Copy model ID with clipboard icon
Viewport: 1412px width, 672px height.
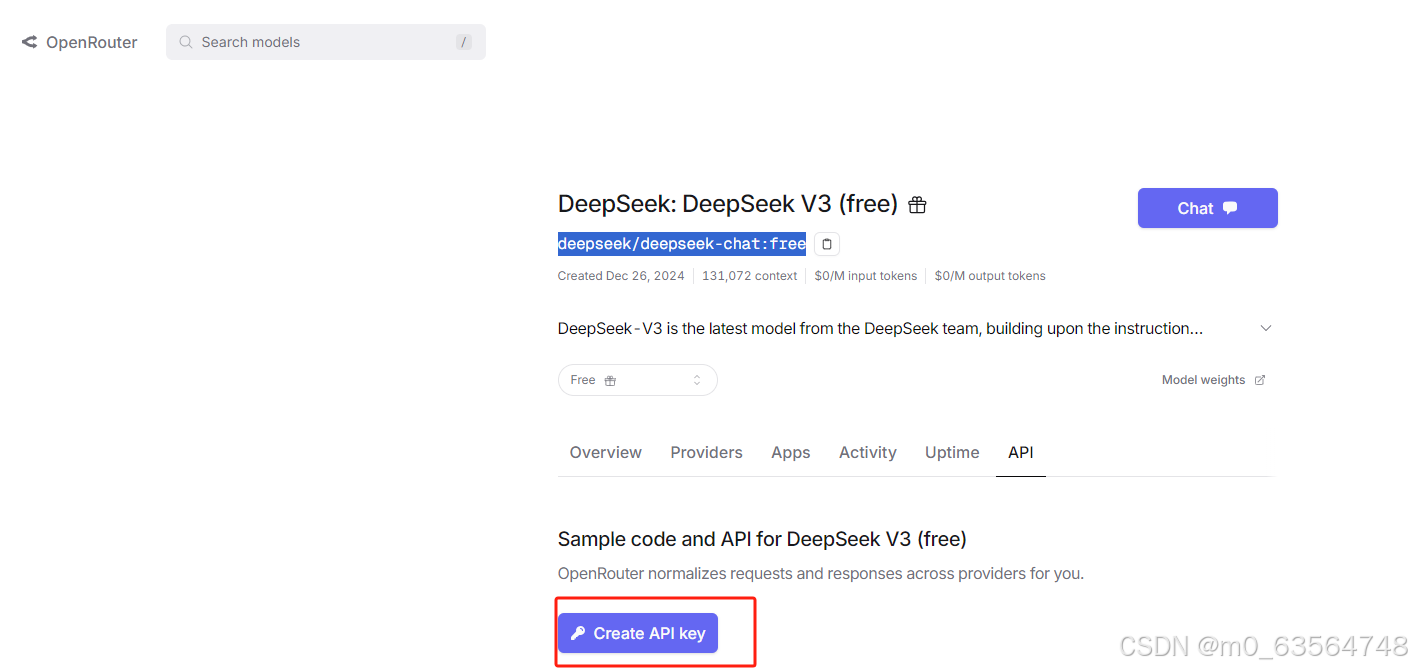[826, 244]
